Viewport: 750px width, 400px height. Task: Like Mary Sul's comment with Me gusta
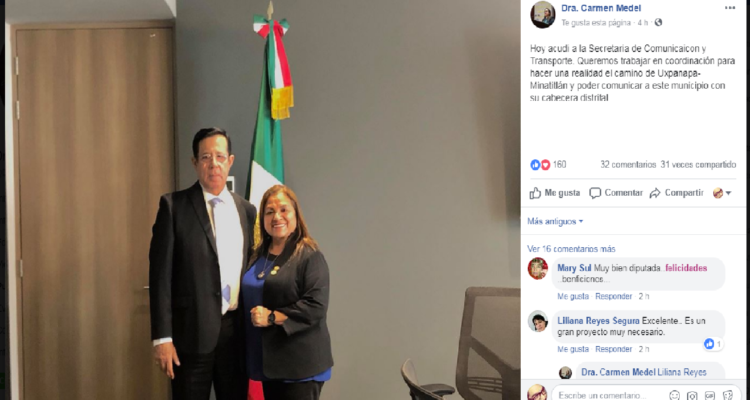coord(573,296)
